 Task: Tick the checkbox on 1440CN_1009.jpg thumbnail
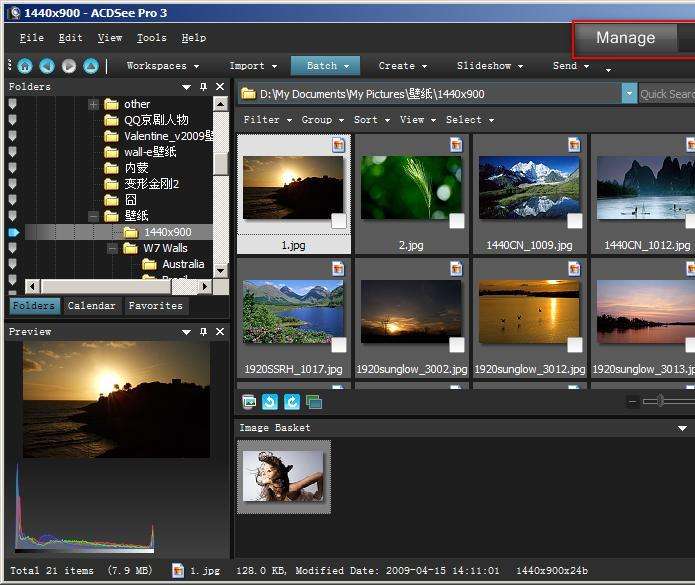point(575,221)
